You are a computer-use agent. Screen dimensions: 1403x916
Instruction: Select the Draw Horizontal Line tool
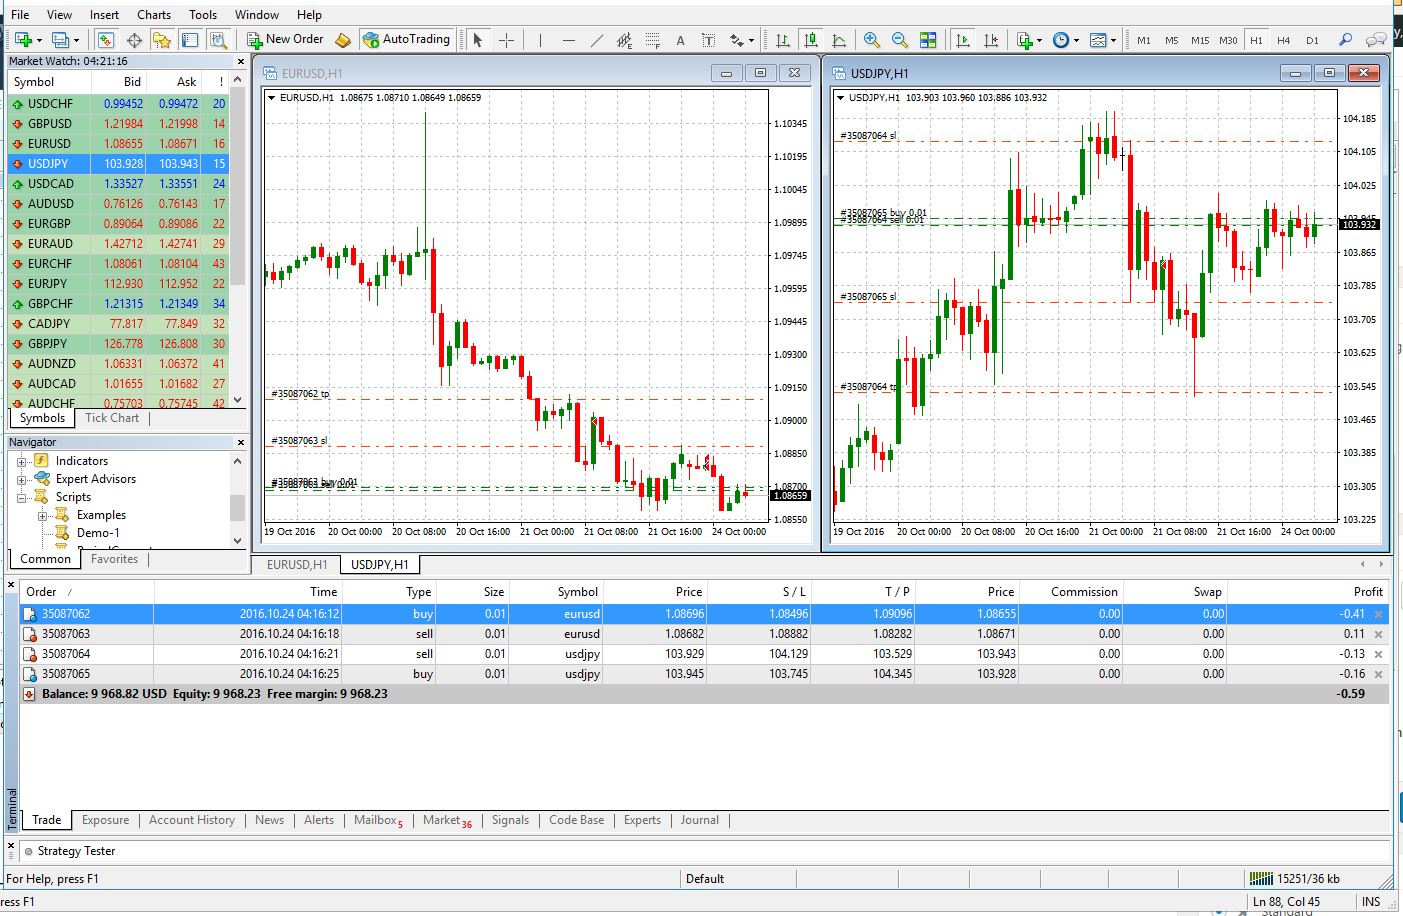[568, 40]
